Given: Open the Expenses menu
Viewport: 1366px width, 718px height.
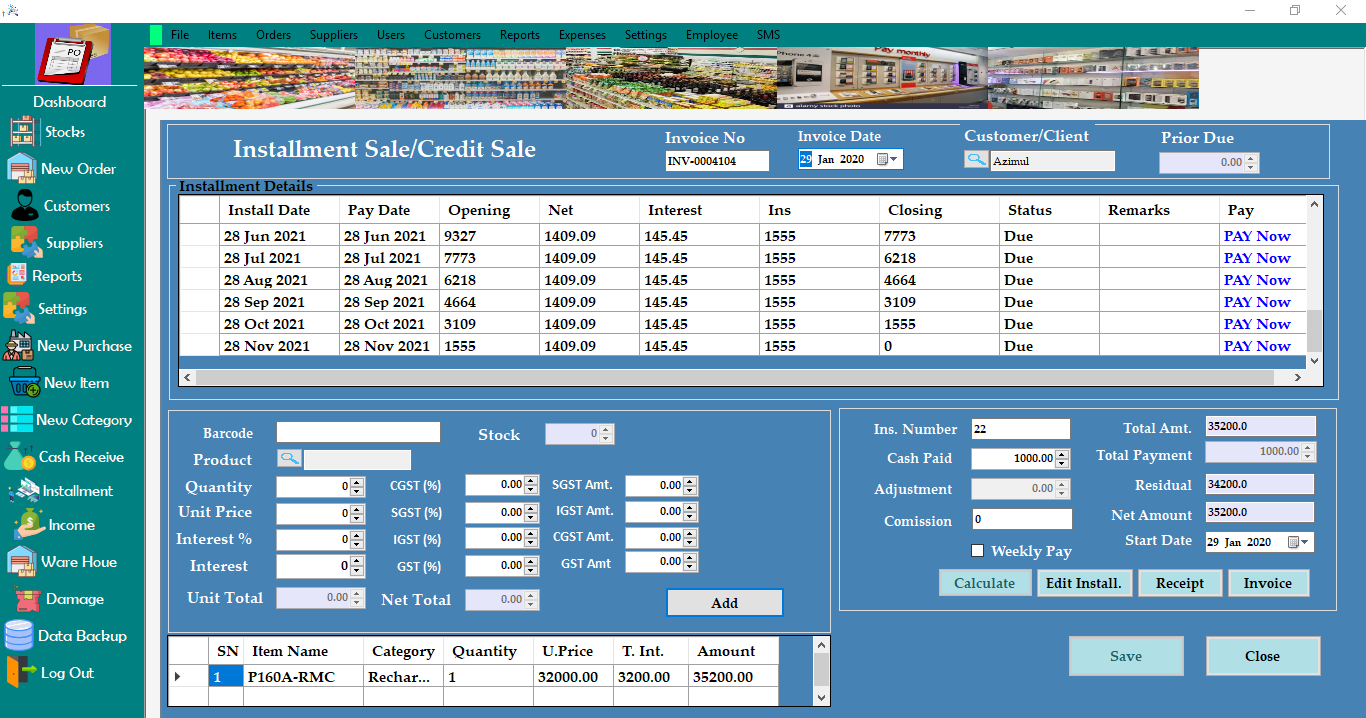Looking at the screenshot, I should pos(582,34).
